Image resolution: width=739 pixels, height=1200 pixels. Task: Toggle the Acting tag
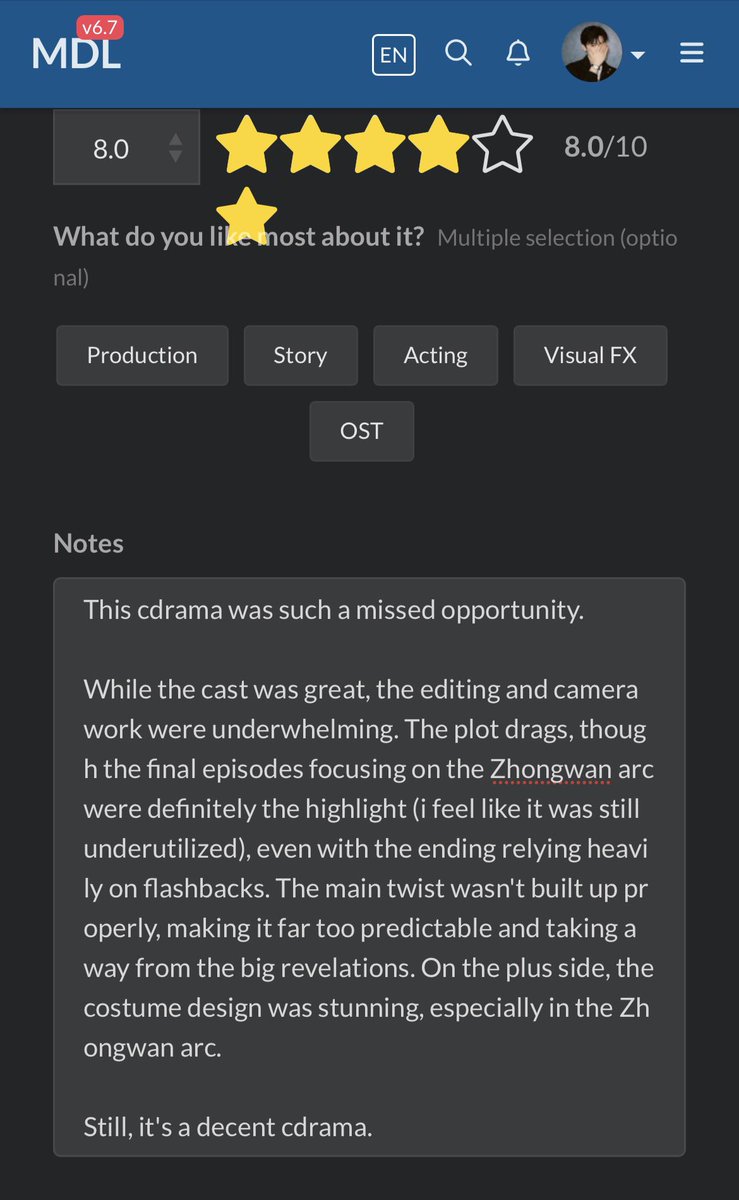(435, 355)
